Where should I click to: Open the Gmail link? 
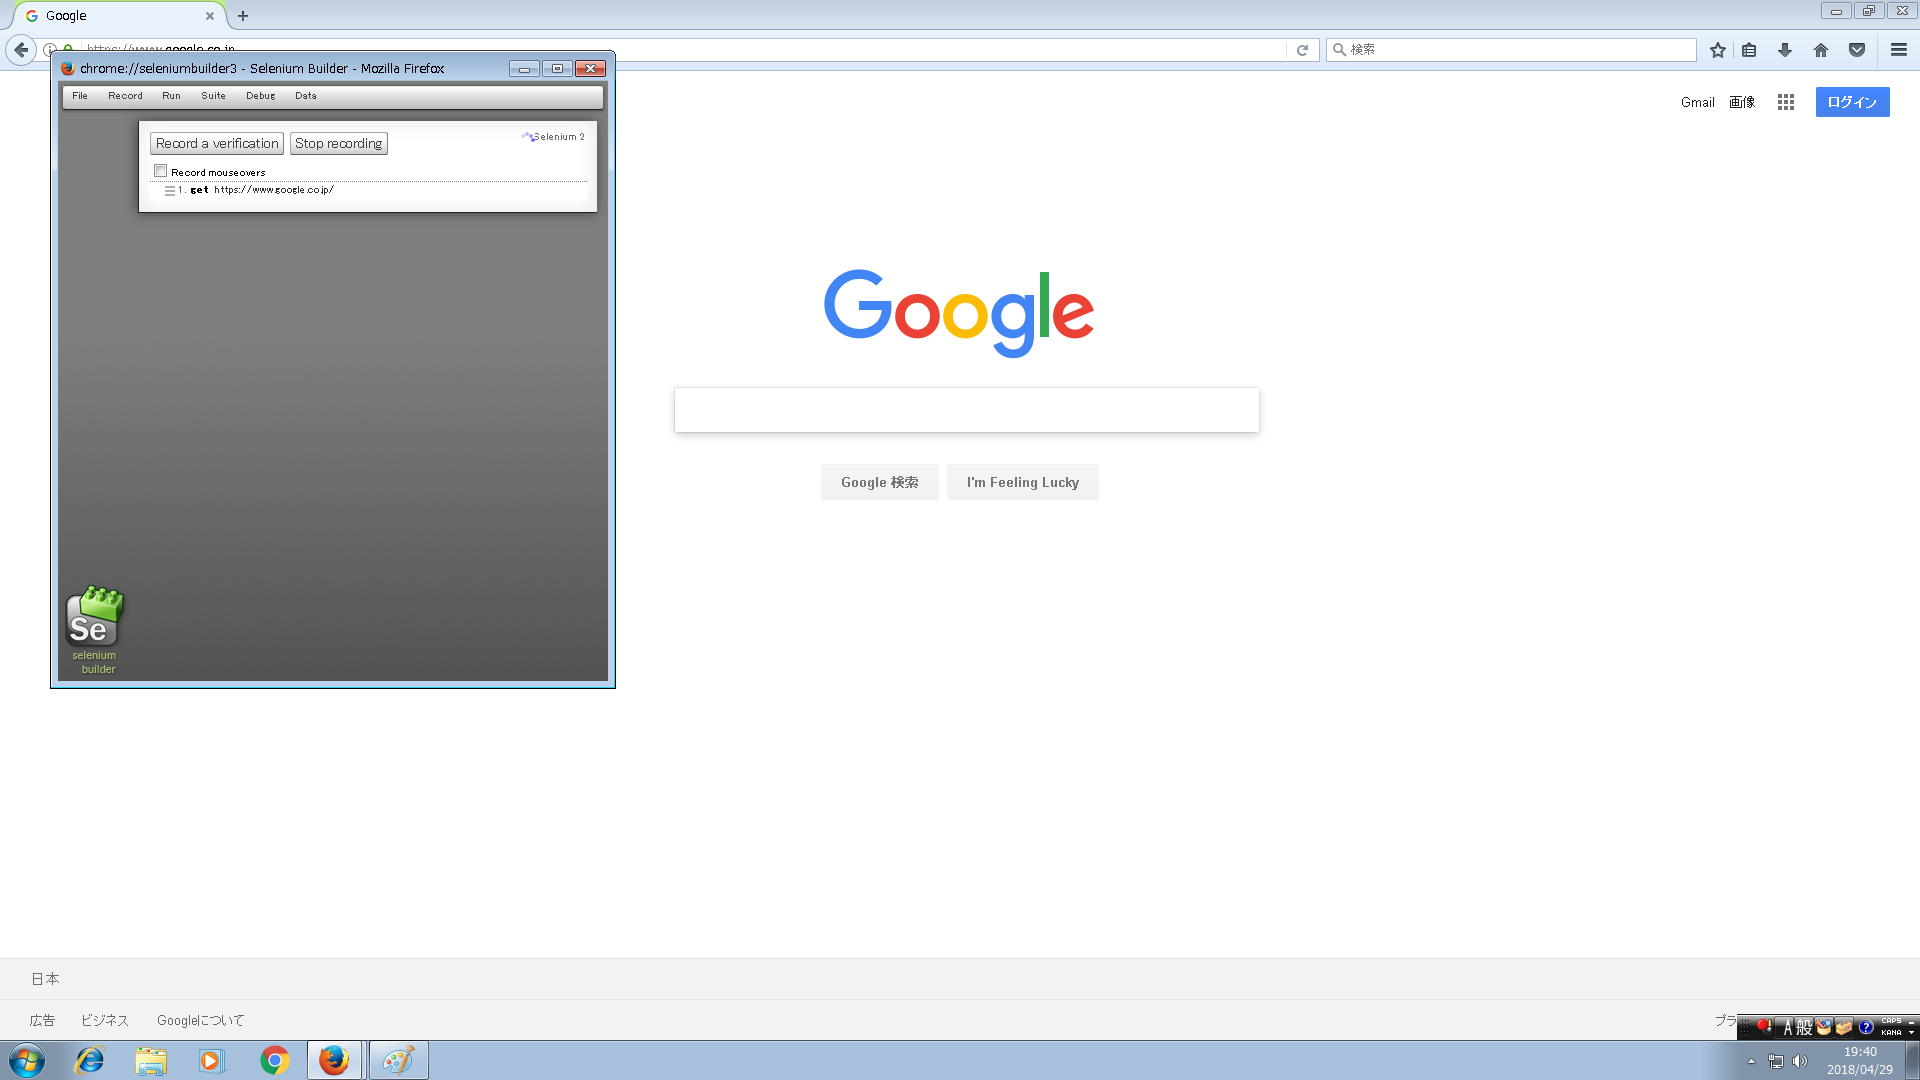pos(1697,102)
